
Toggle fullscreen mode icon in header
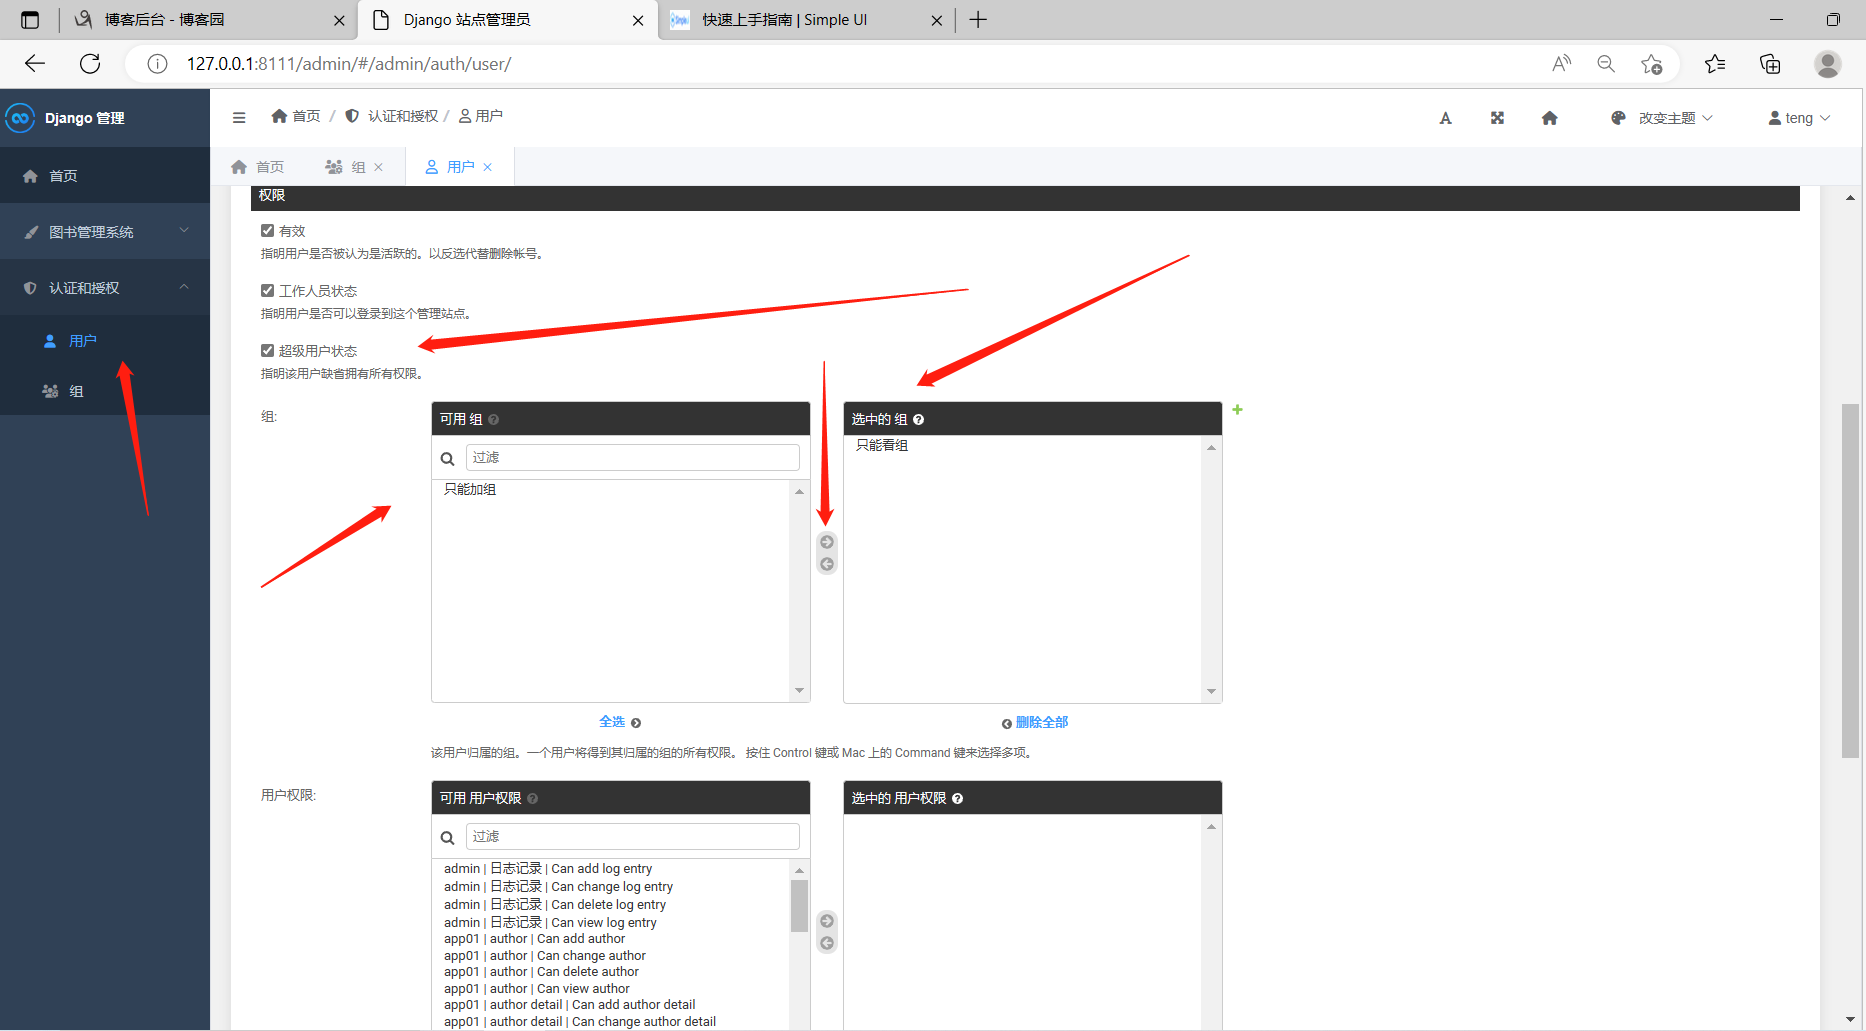[1497, 118]
